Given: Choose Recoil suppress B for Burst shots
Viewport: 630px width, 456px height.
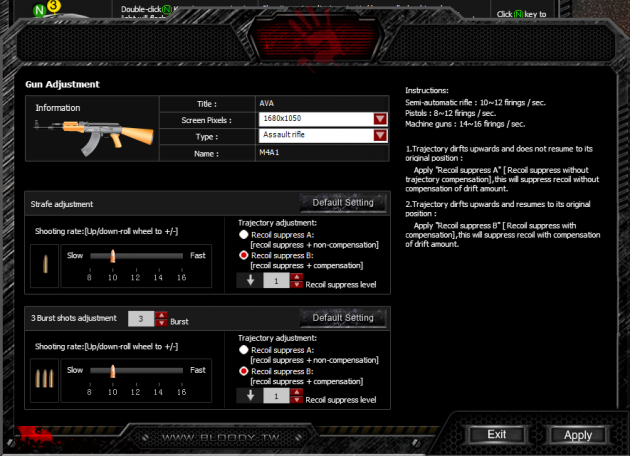Looking at the screenshot, I should click(x=243, y=371).
